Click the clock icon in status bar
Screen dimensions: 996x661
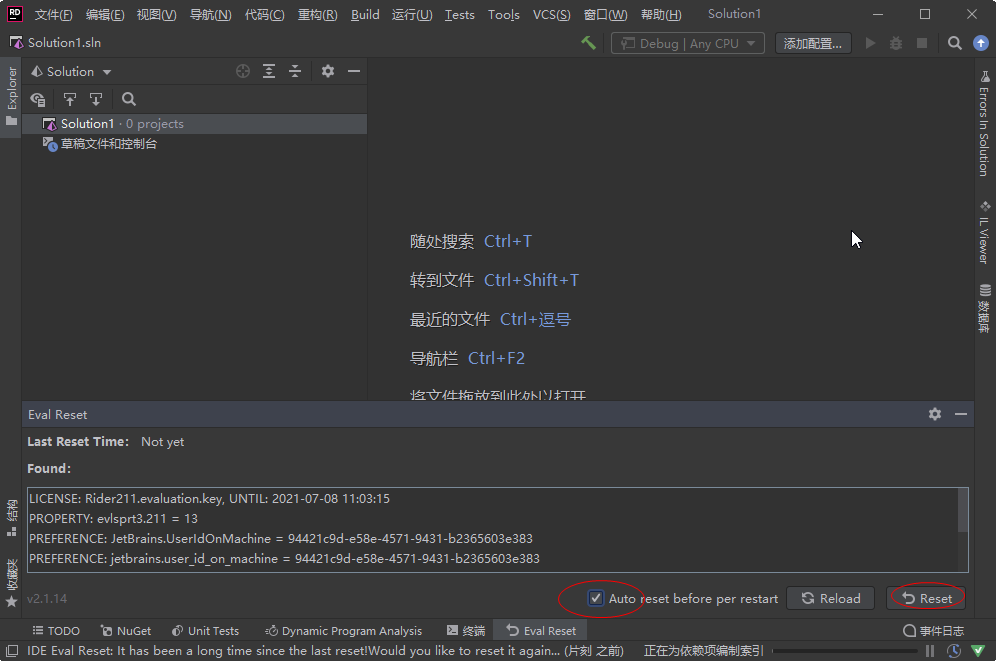pyautogui.click(x=953, y=651)
